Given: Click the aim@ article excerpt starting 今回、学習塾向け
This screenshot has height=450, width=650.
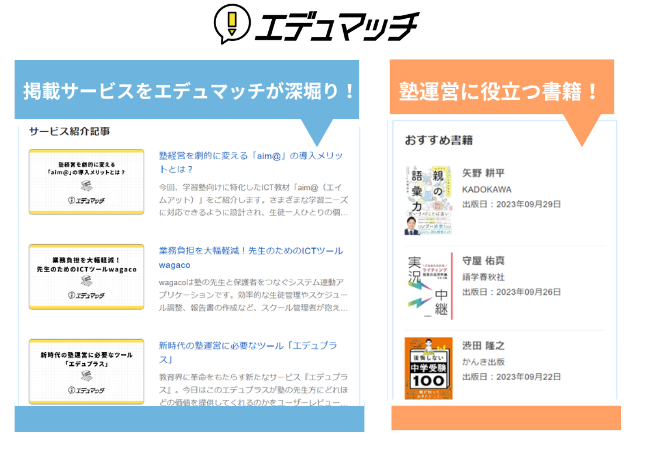Looking at the screenshot, I should 253,200.
